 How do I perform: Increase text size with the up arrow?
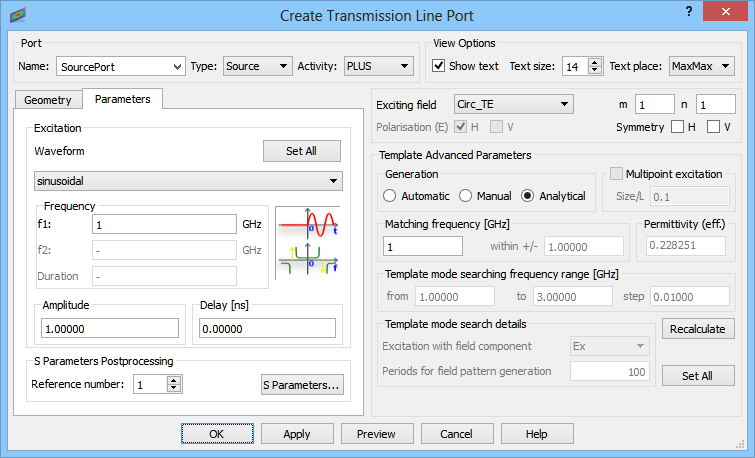(x=595, y=62)
